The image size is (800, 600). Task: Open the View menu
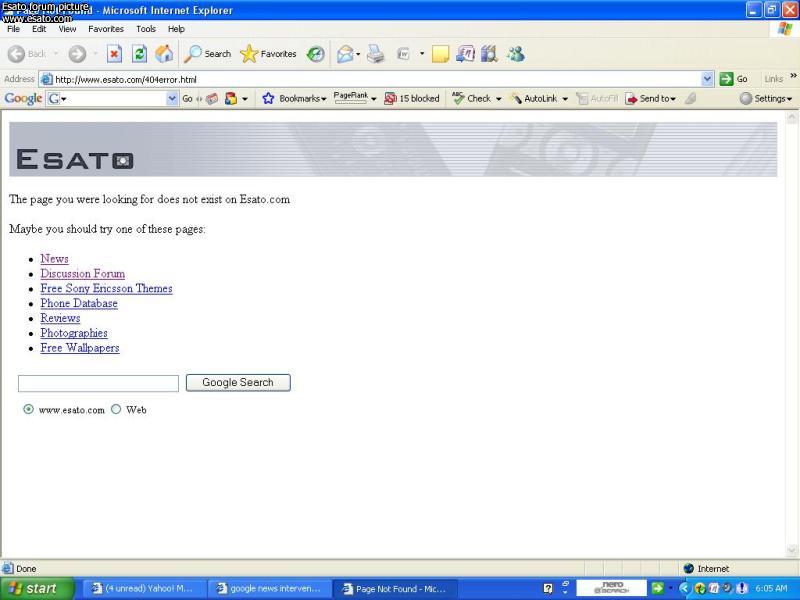tap(67, 29)
